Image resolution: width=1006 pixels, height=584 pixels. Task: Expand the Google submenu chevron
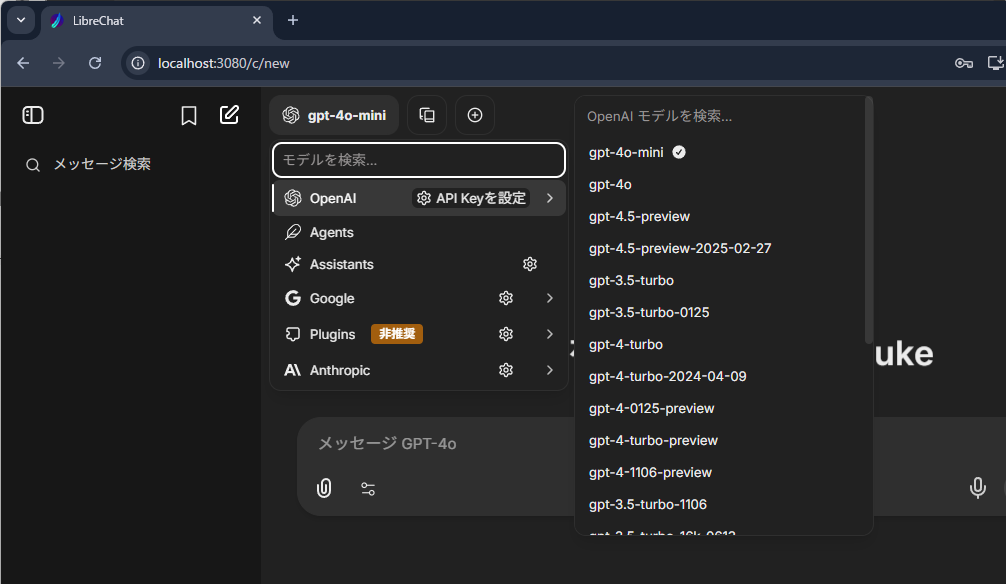coord(550,298)
